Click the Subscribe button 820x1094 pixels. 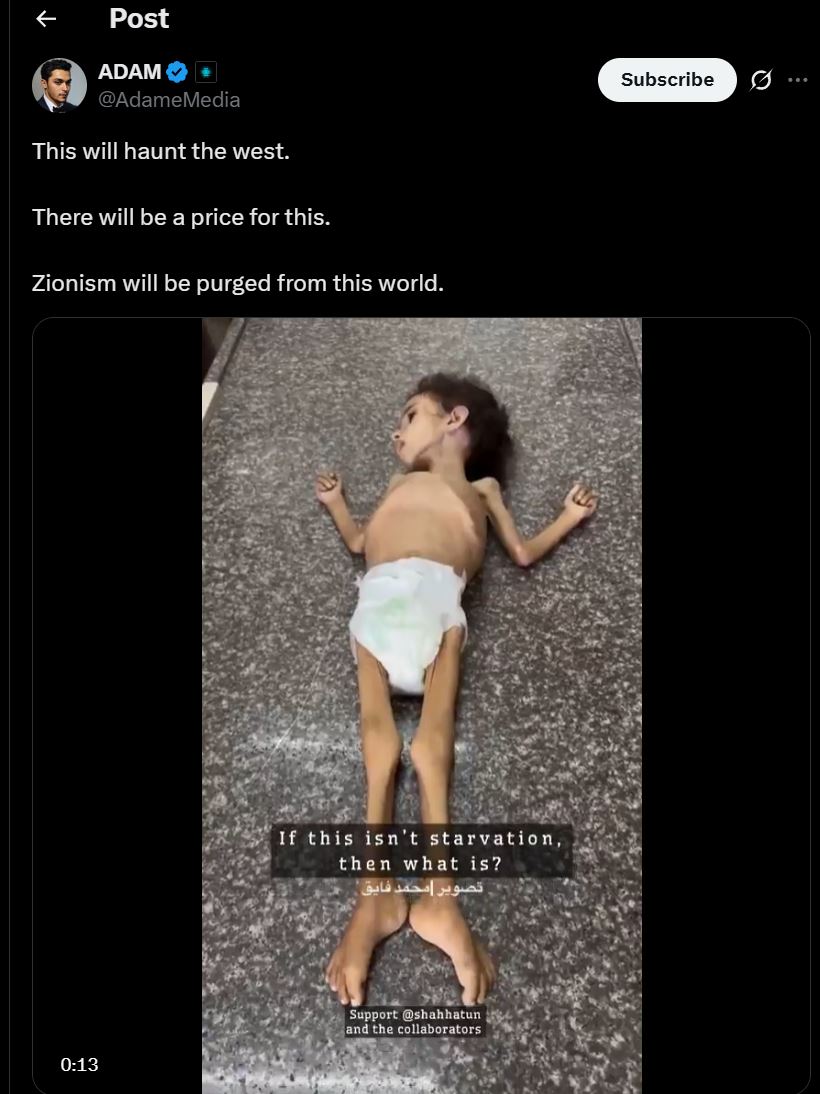pyautogui.click(x=666, y=80)
